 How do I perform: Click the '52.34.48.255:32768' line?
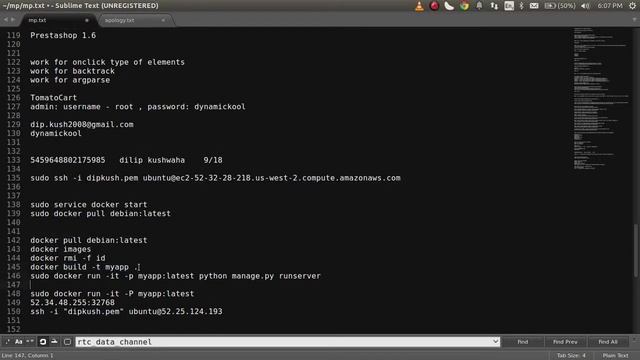(x=72, y=302)
